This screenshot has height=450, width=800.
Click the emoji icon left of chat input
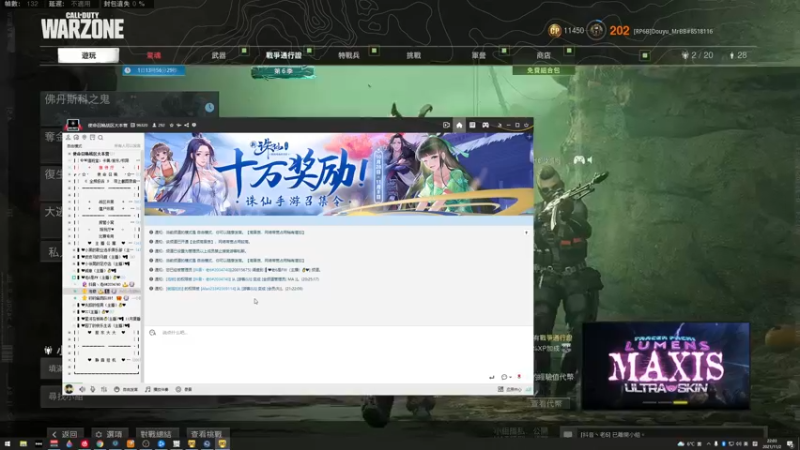[x=153, y=333]
